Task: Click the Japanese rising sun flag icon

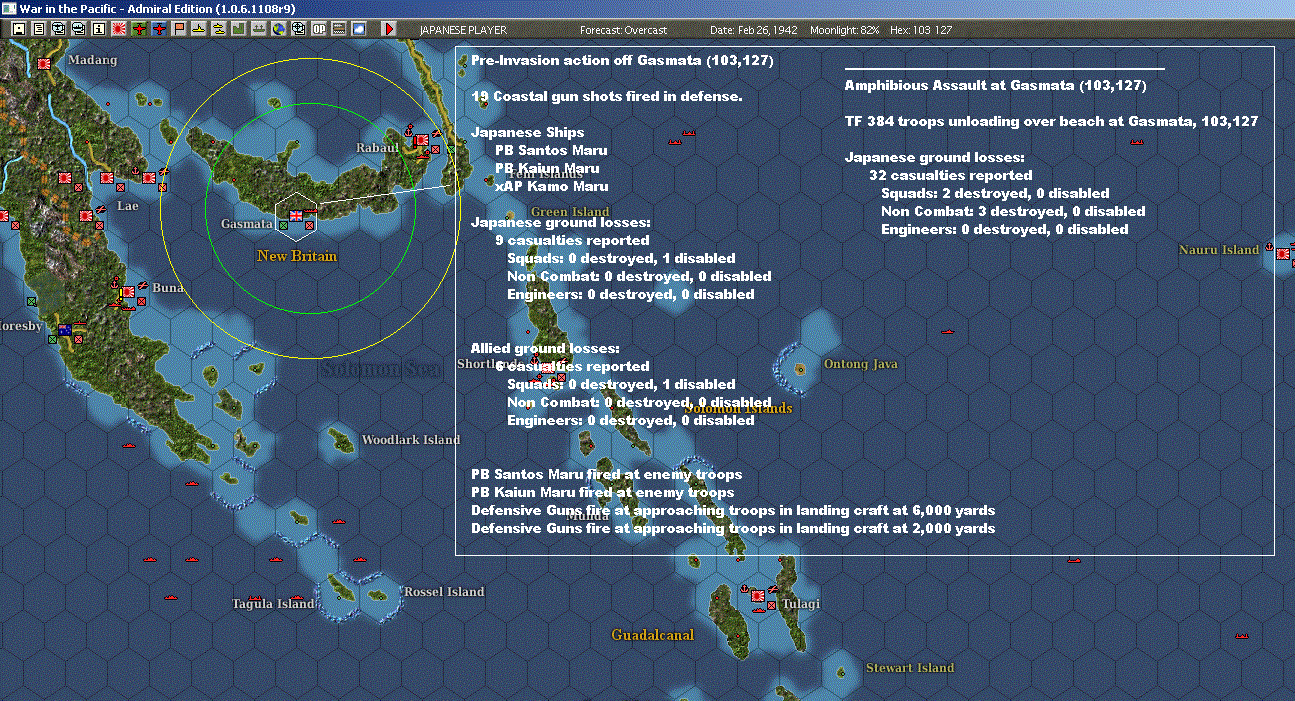Action: coord(119,29)
